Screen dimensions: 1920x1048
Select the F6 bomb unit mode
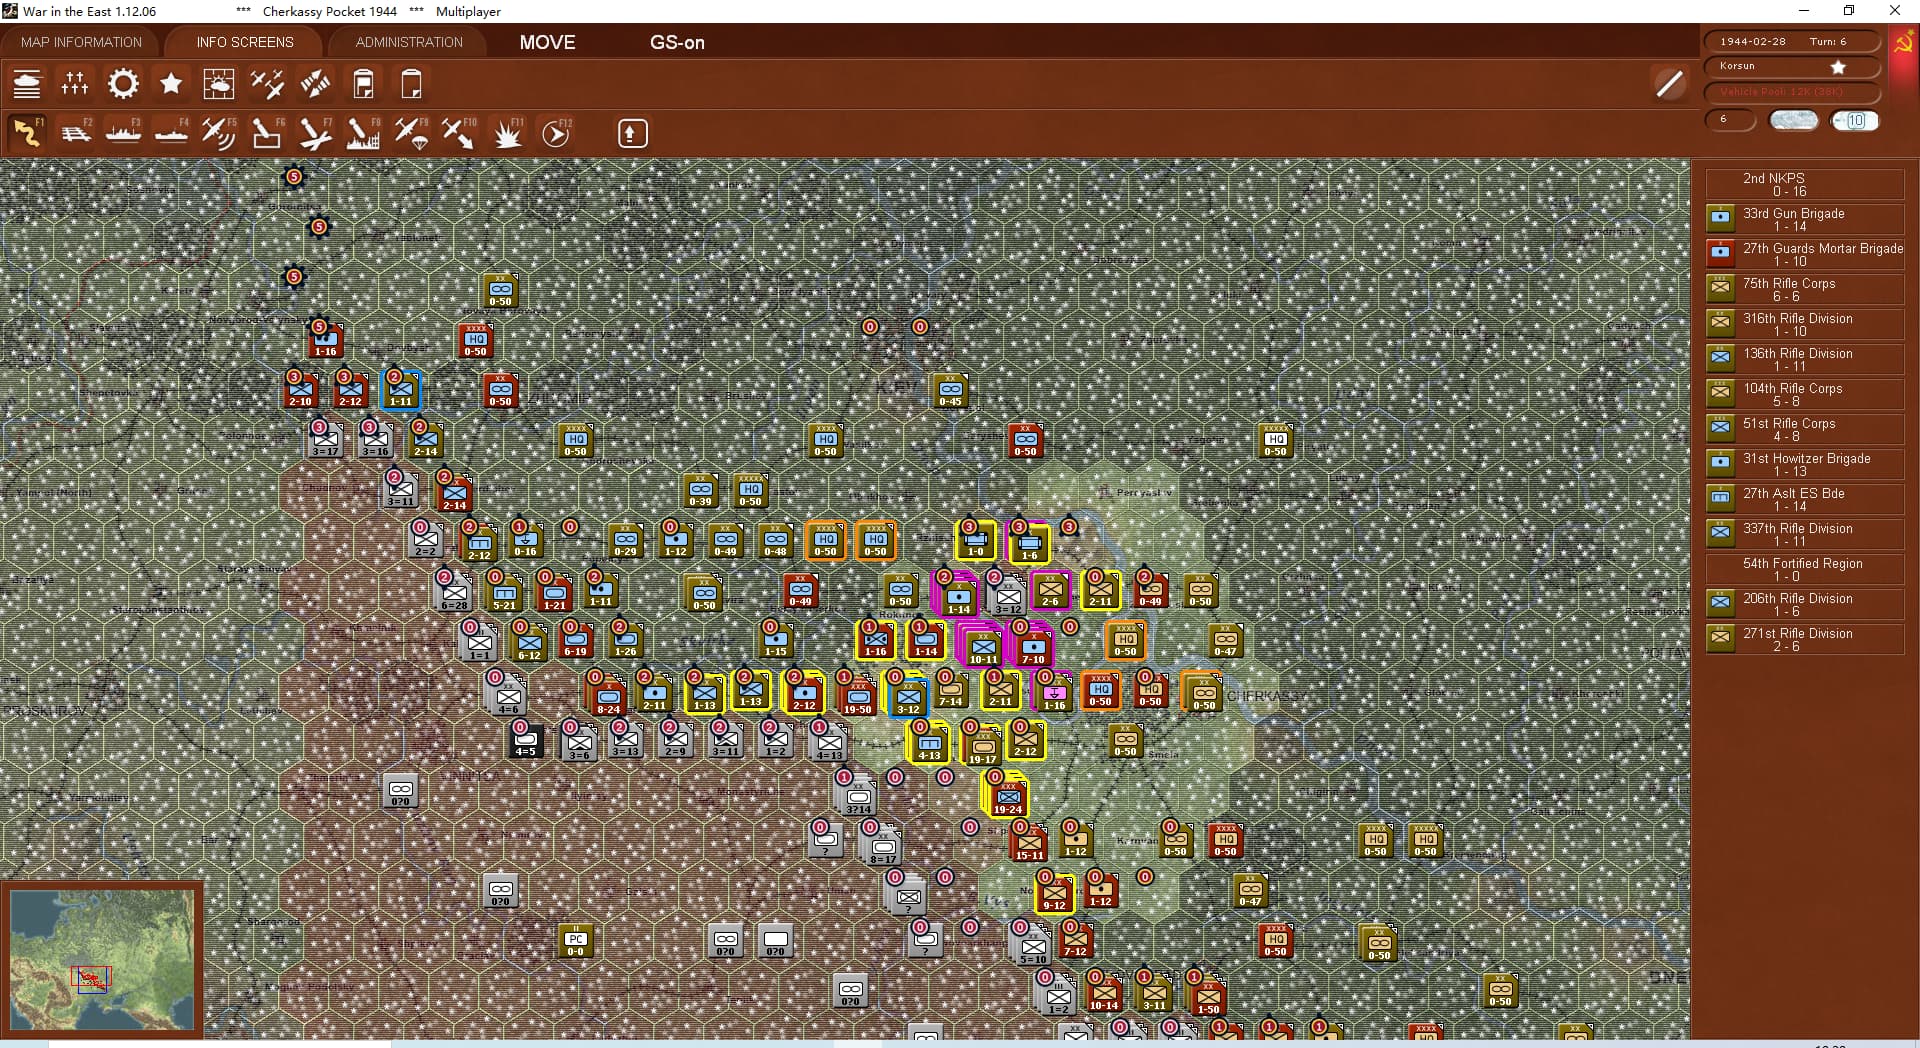coord(267,133)
